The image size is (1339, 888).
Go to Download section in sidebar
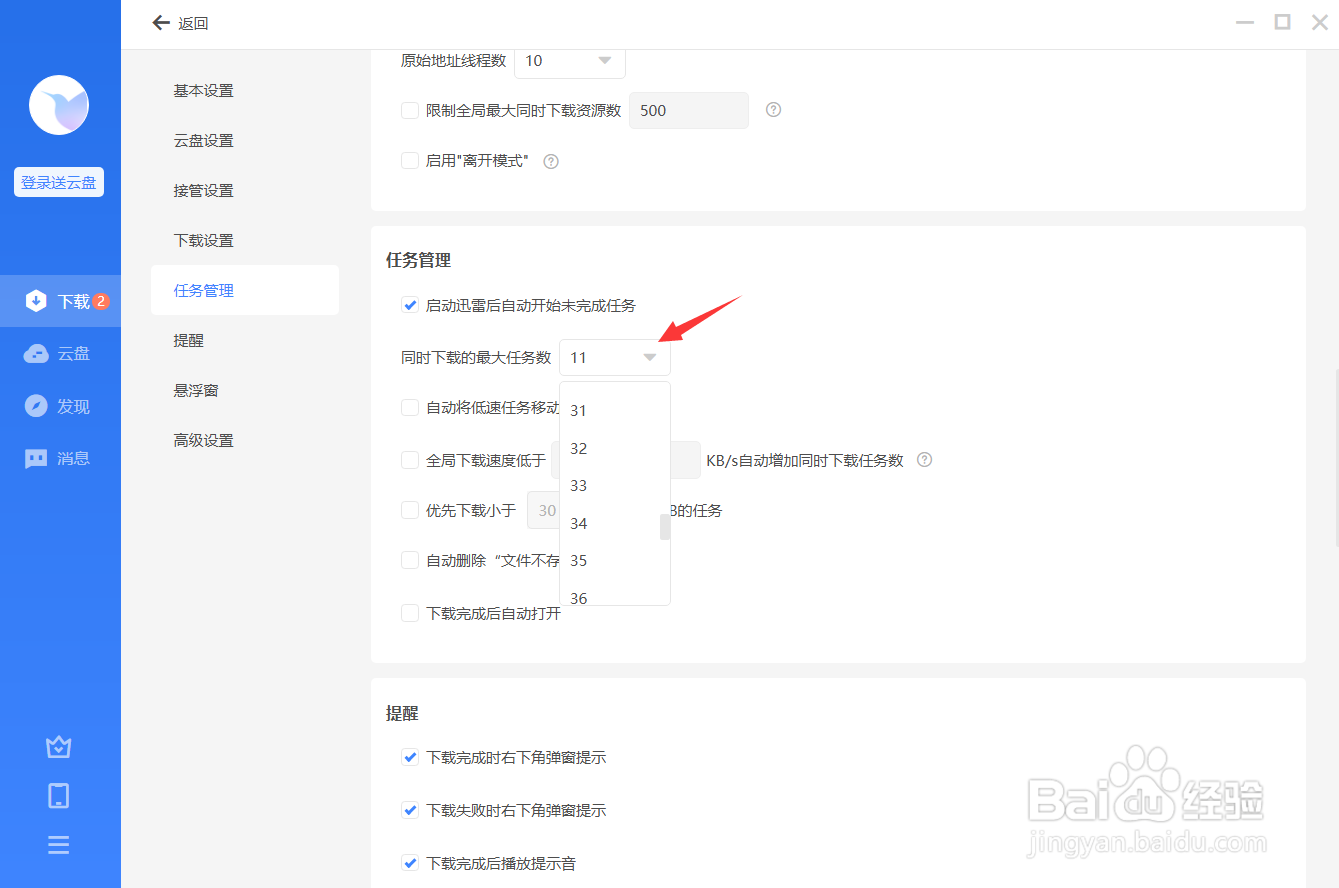point(60,301)
